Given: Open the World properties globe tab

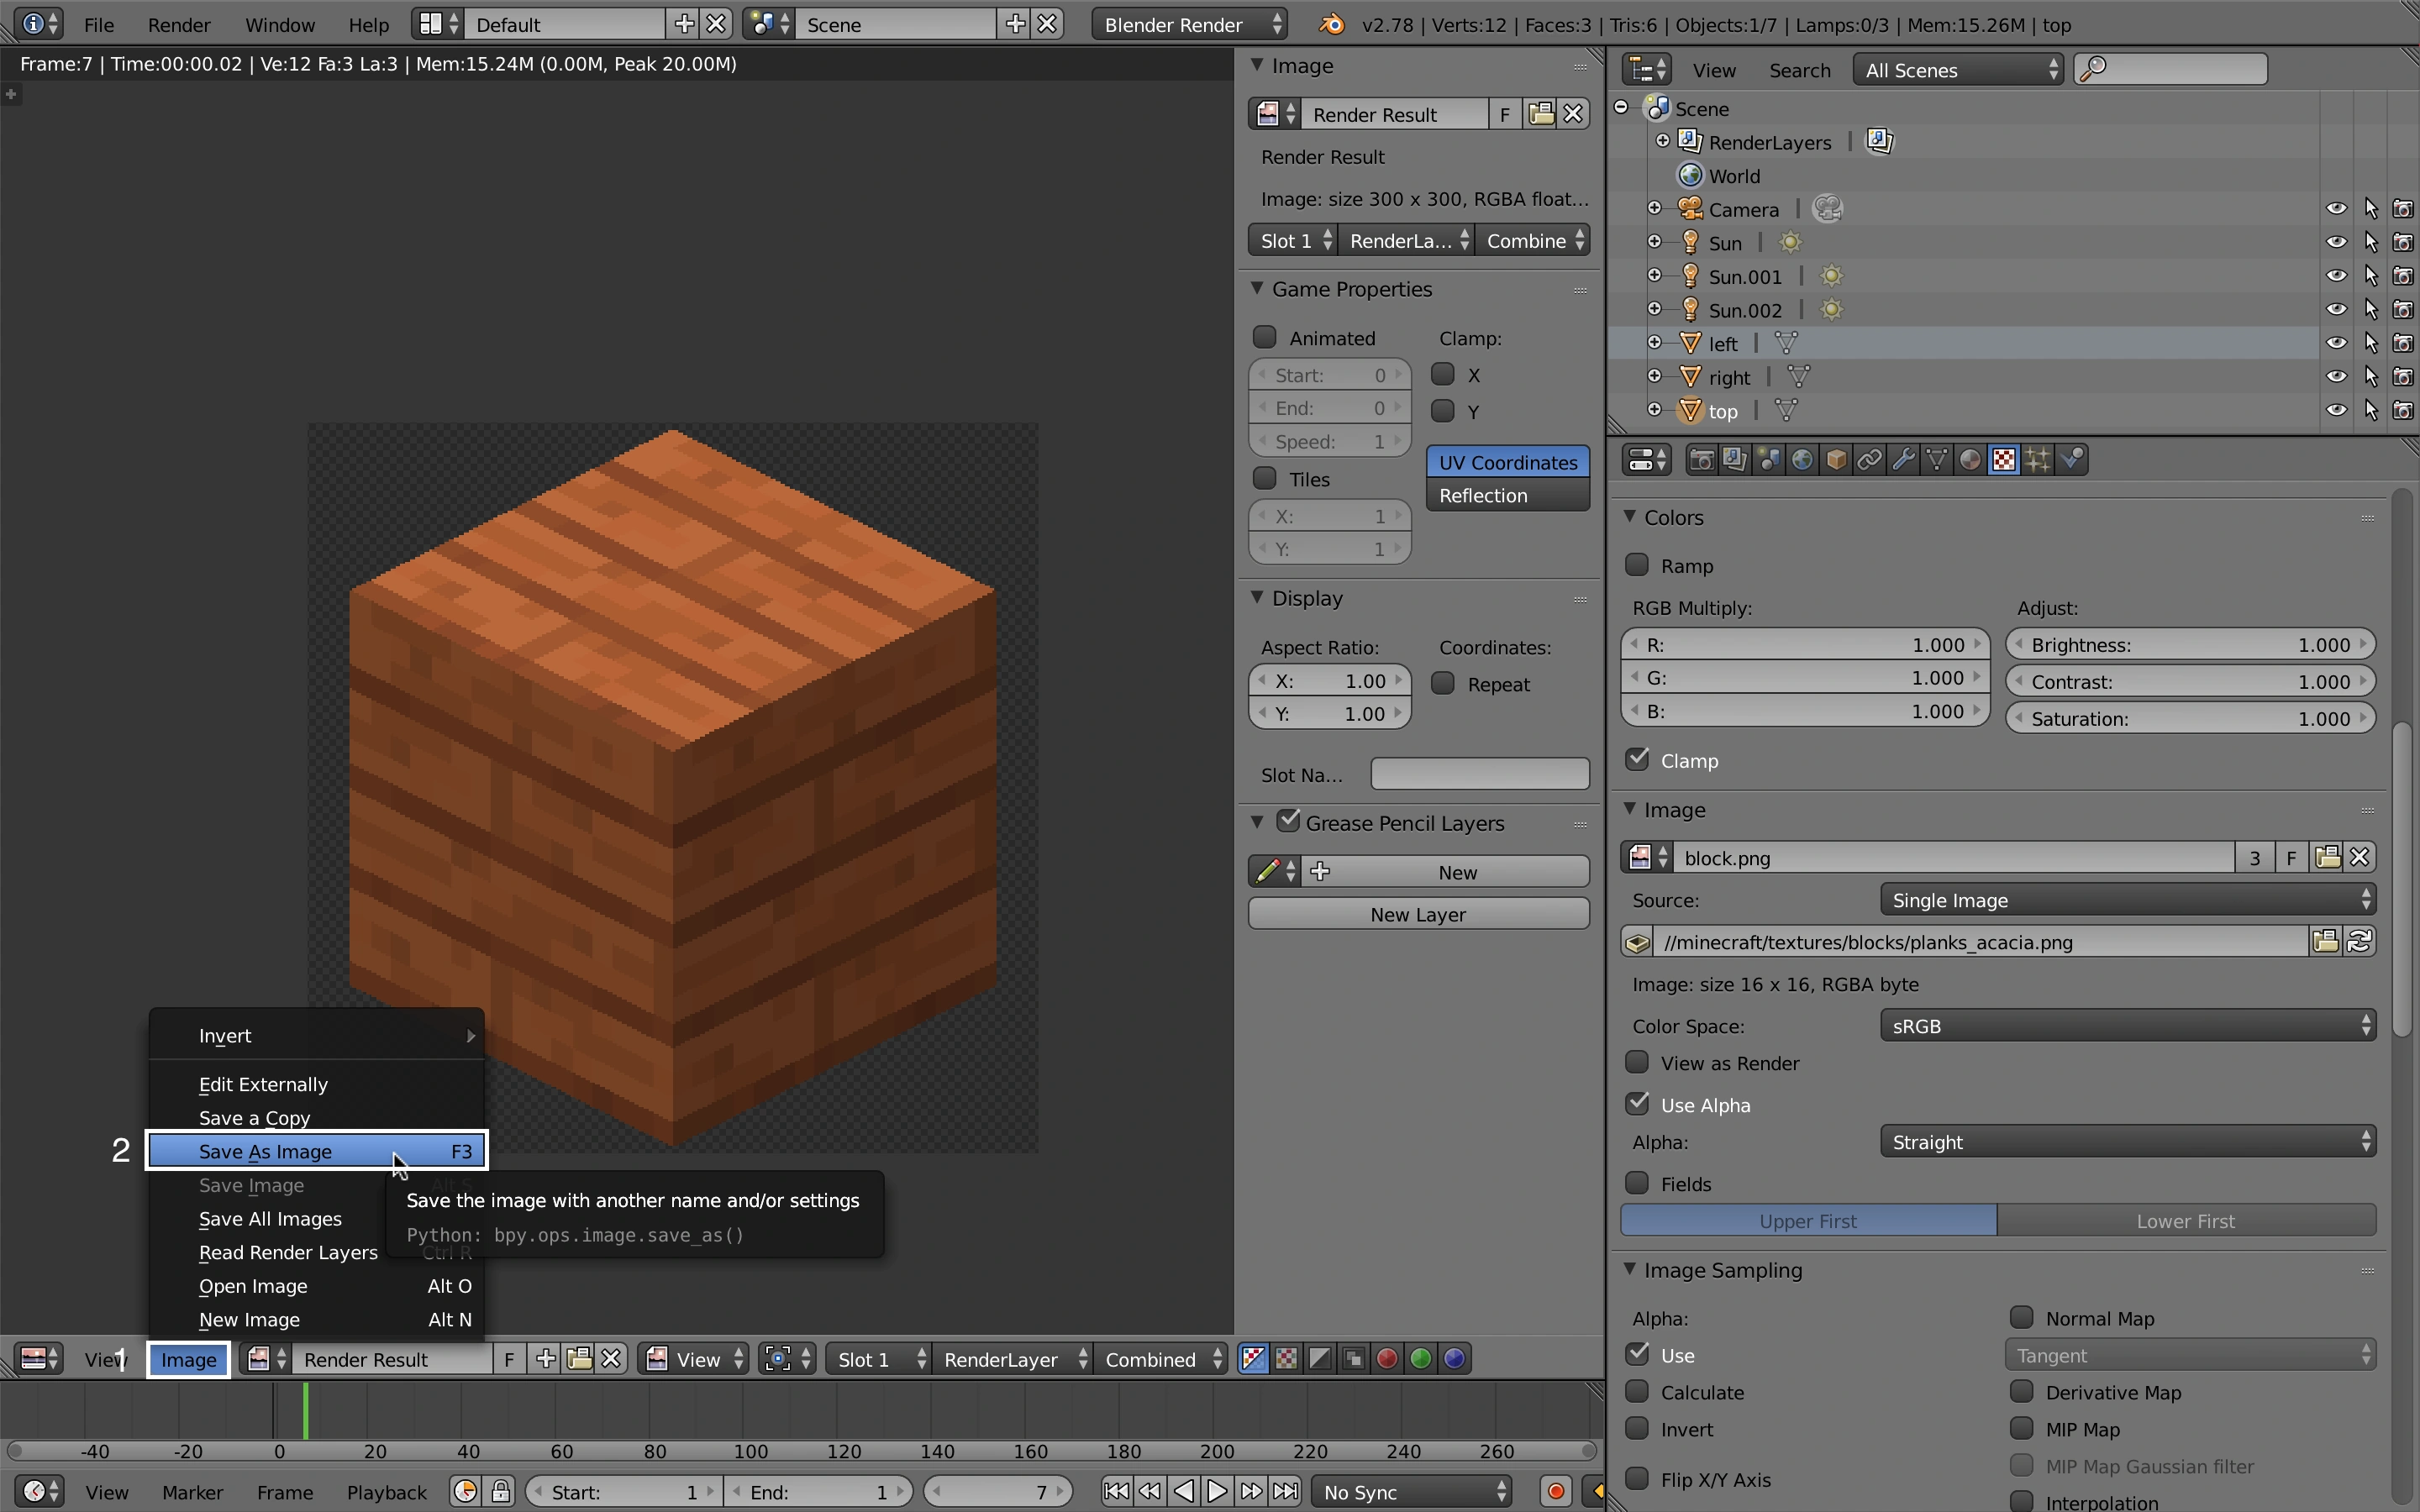Looking at the screenshot, I should click(x=1802, y=459).
